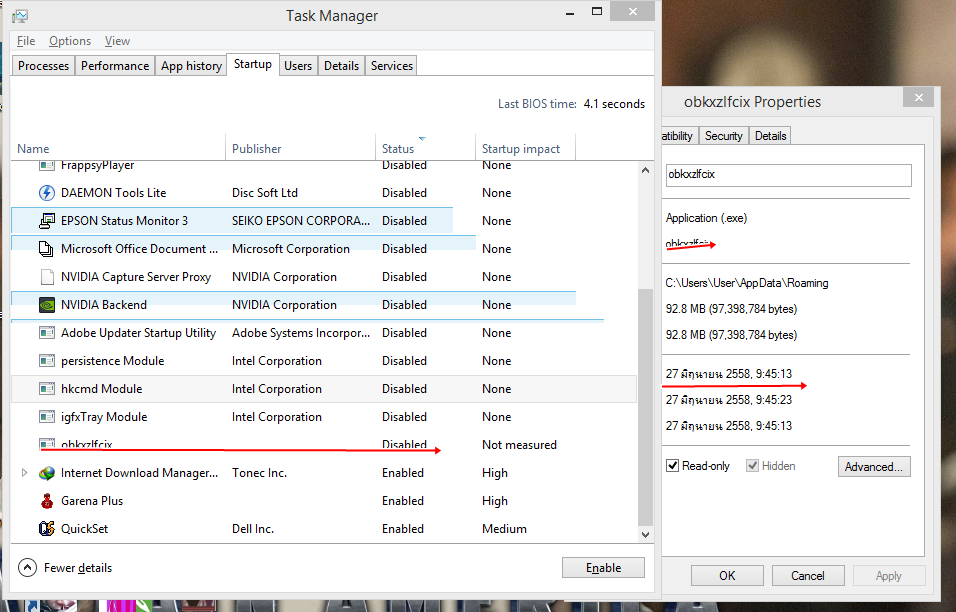Click the Task Manager title bar icon
Image resolution: width=956 pixels, height=612 pixels.
click(x=20, y=16)
